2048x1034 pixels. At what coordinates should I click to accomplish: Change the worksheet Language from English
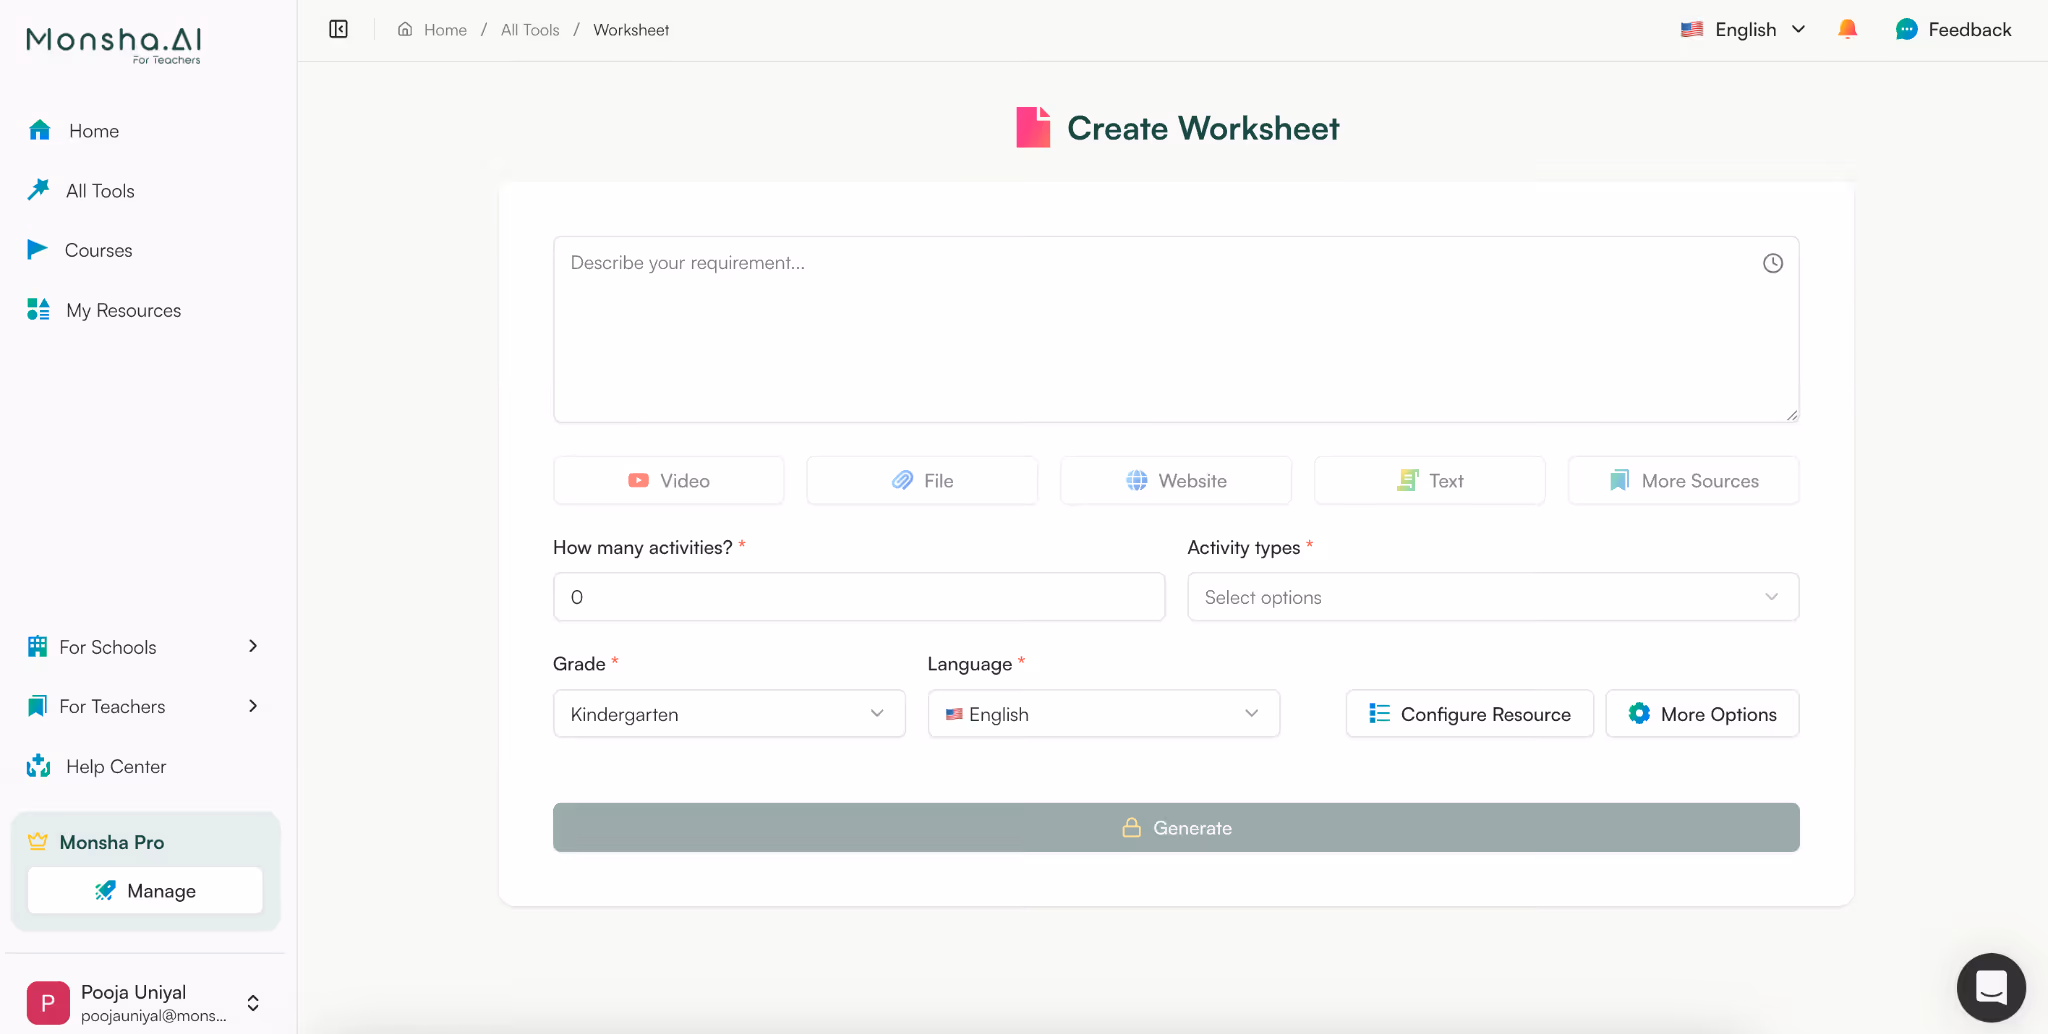(1102, 713)
